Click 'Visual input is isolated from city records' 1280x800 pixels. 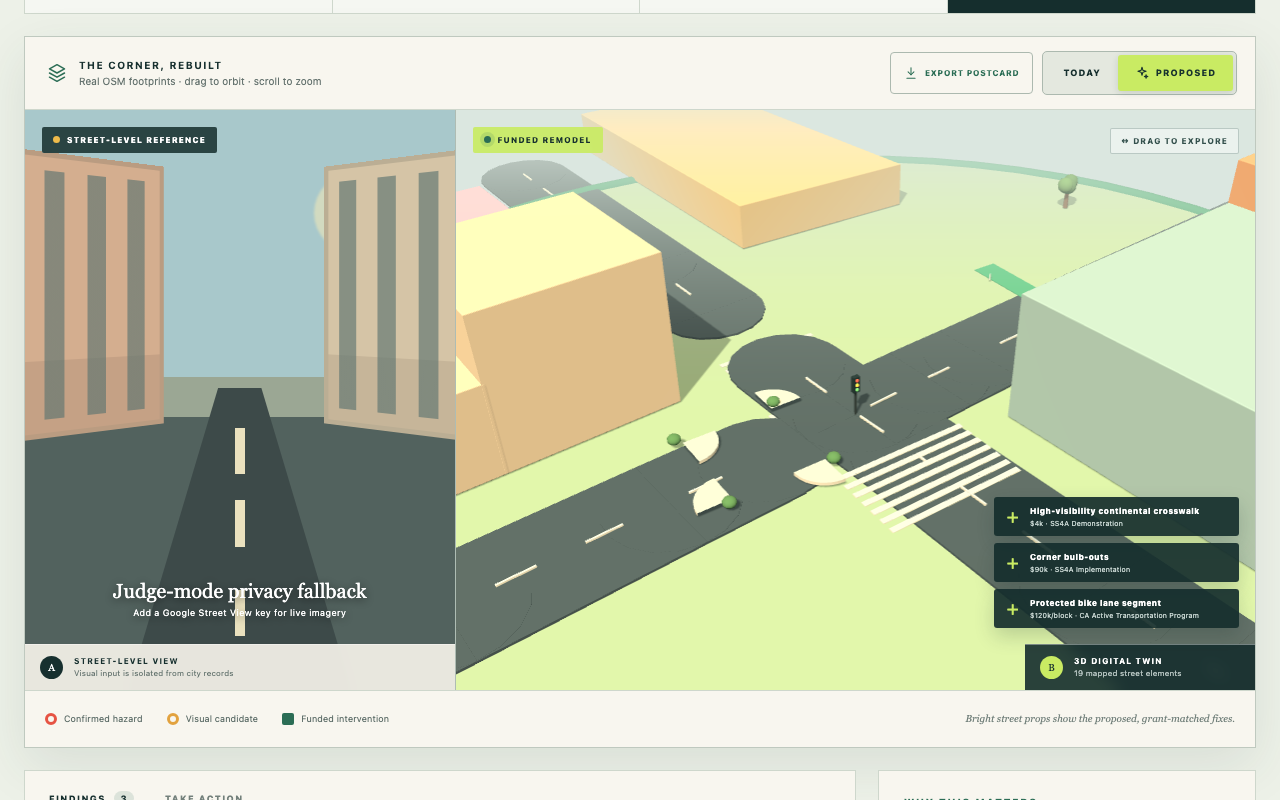tap(154, 674)
